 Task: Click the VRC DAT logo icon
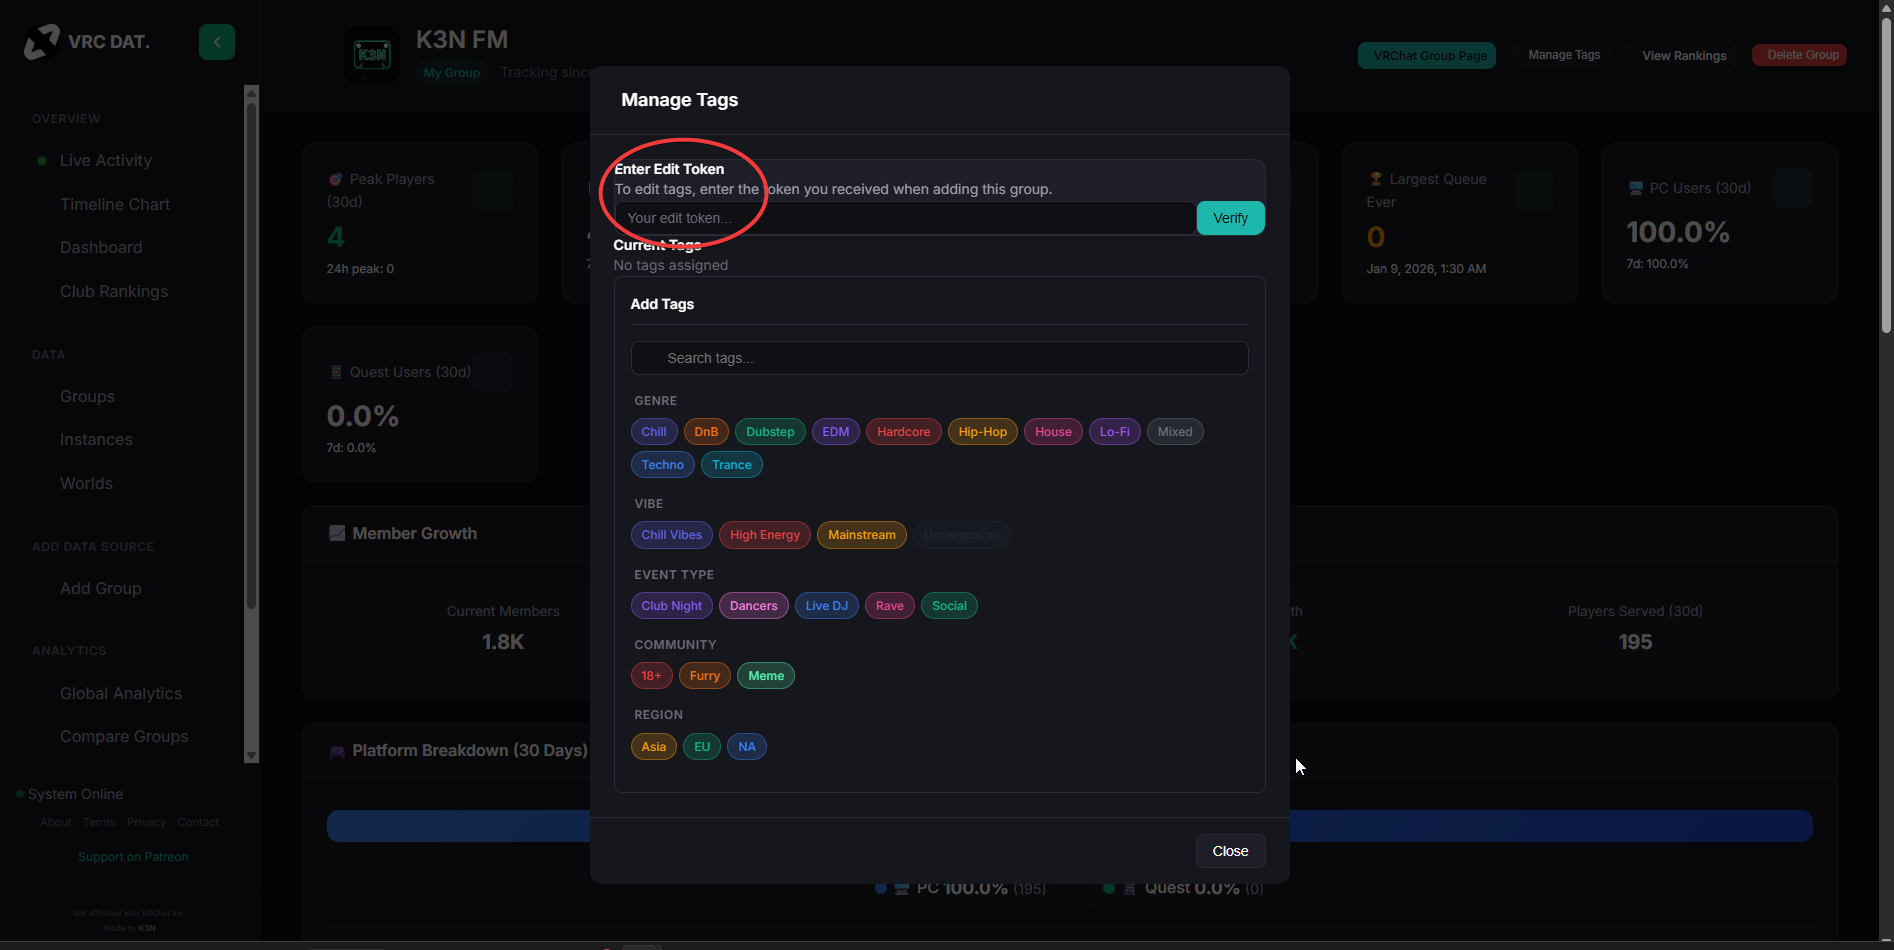click(x=42, y=42)
